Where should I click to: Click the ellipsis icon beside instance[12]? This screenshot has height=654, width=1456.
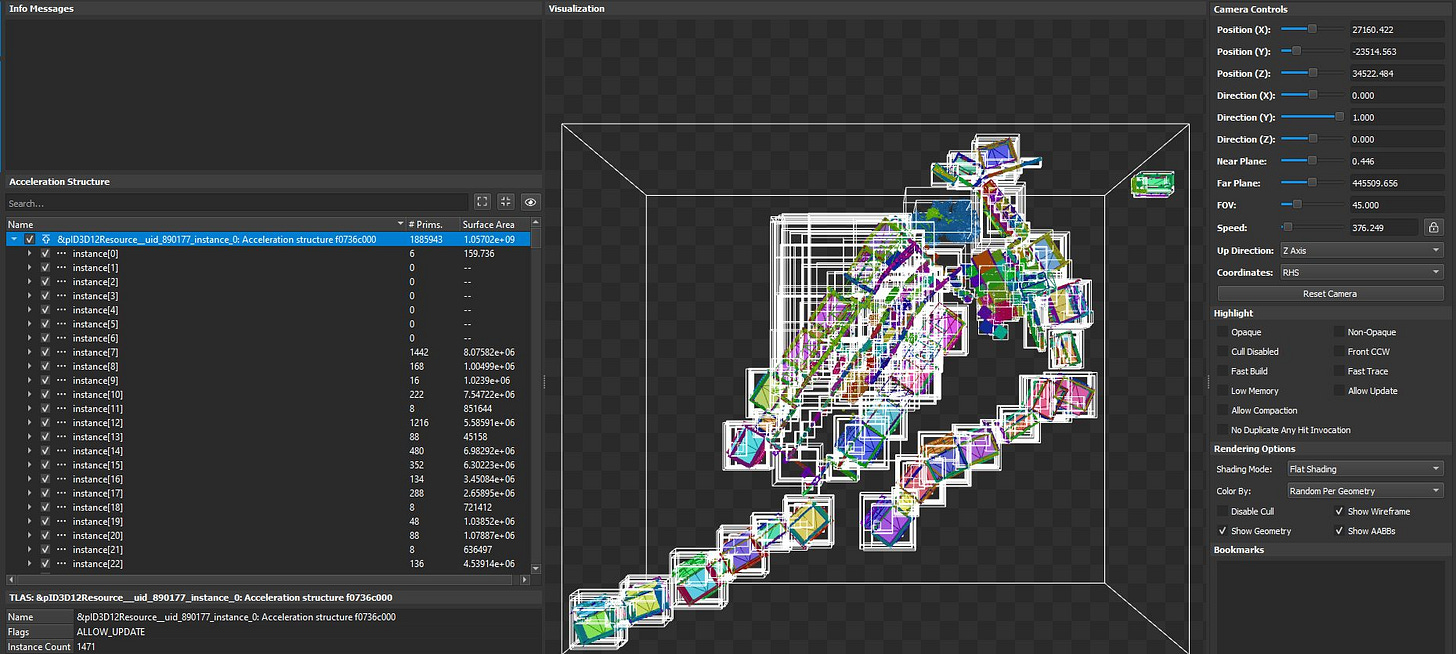coord(61,423)
